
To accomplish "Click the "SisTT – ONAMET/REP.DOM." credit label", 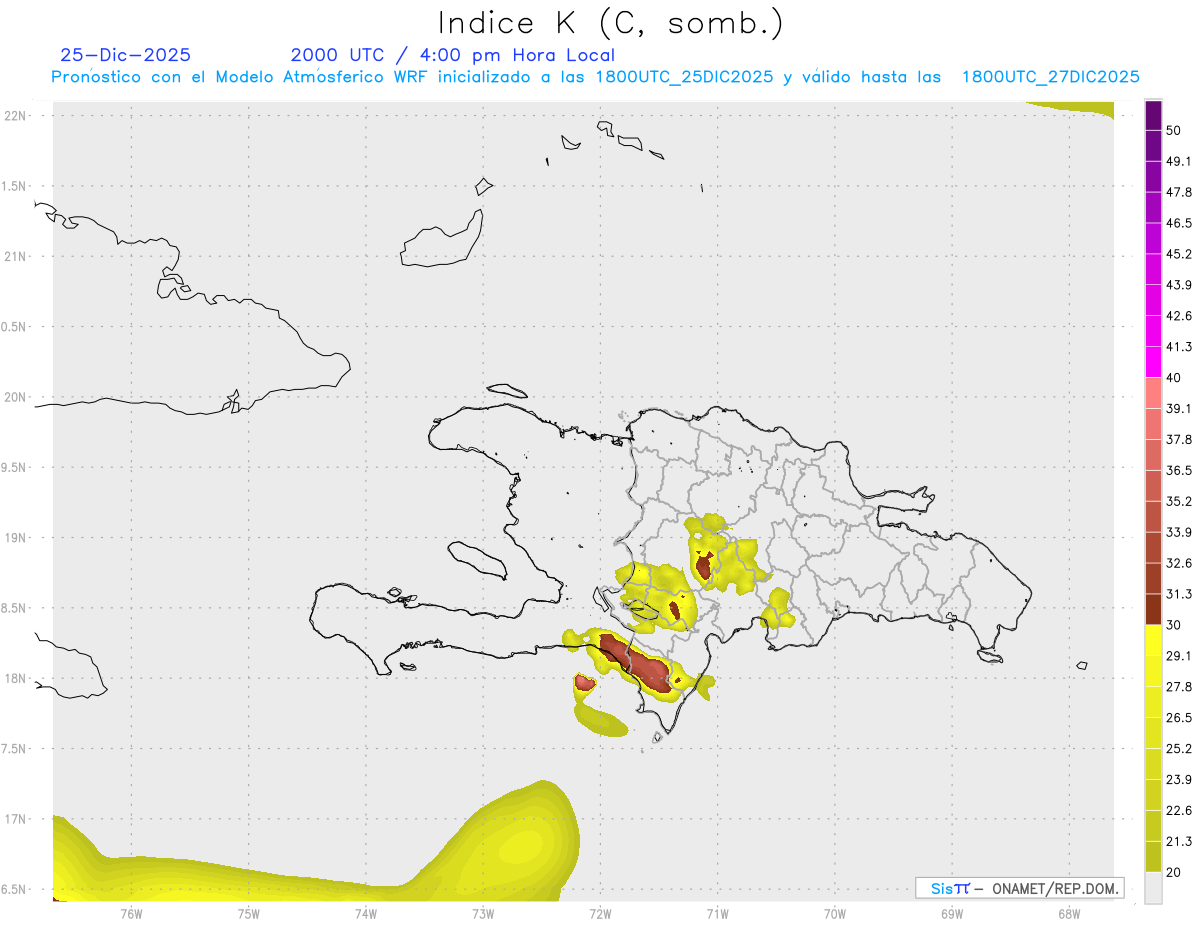I will [1020, 888].
